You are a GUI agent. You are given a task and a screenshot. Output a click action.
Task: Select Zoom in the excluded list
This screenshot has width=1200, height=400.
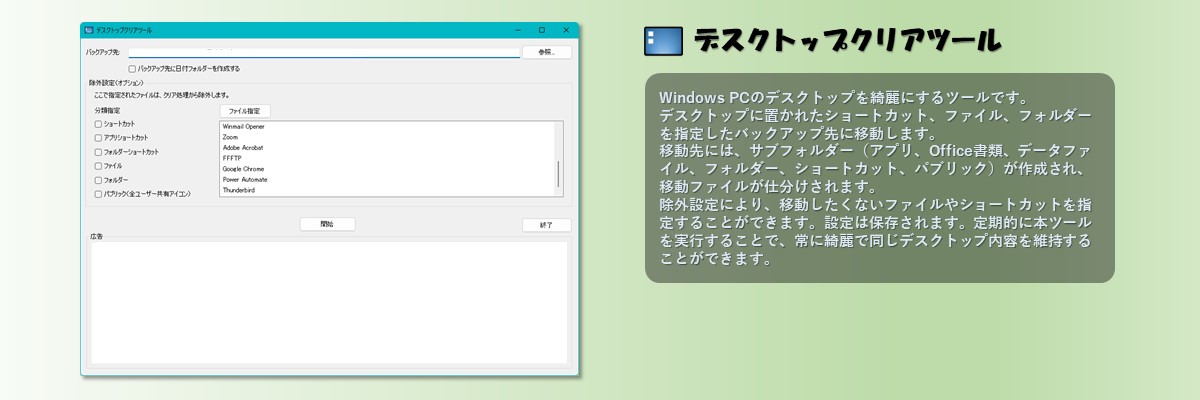tap(229, 137)
